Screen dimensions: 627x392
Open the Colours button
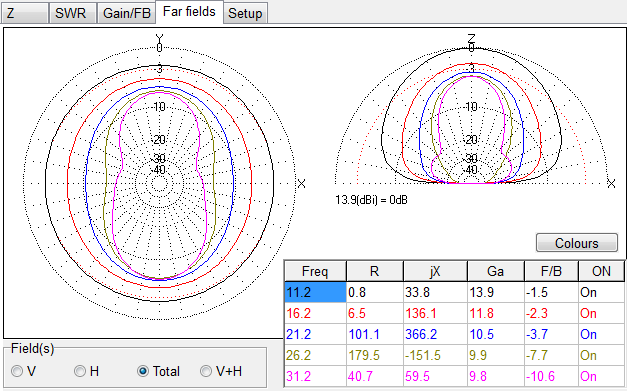[x=577, y=243]
